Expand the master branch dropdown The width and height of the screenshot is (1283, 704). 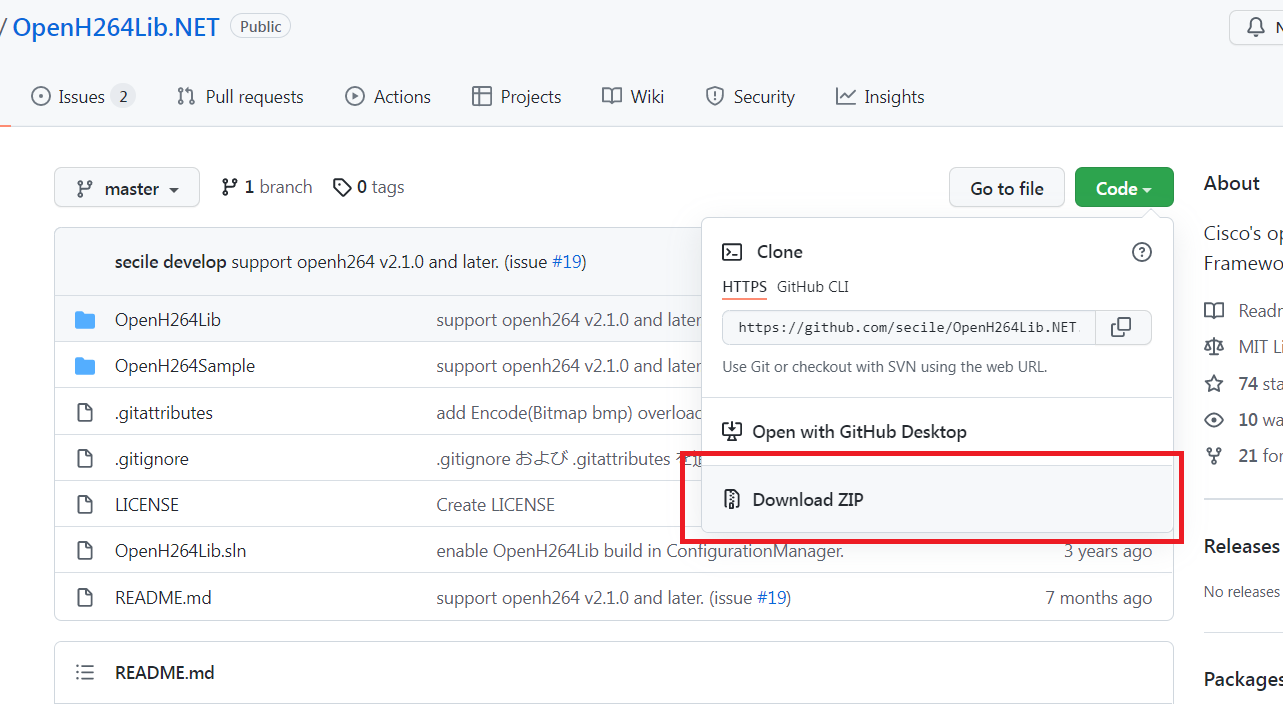coord(127,188)
